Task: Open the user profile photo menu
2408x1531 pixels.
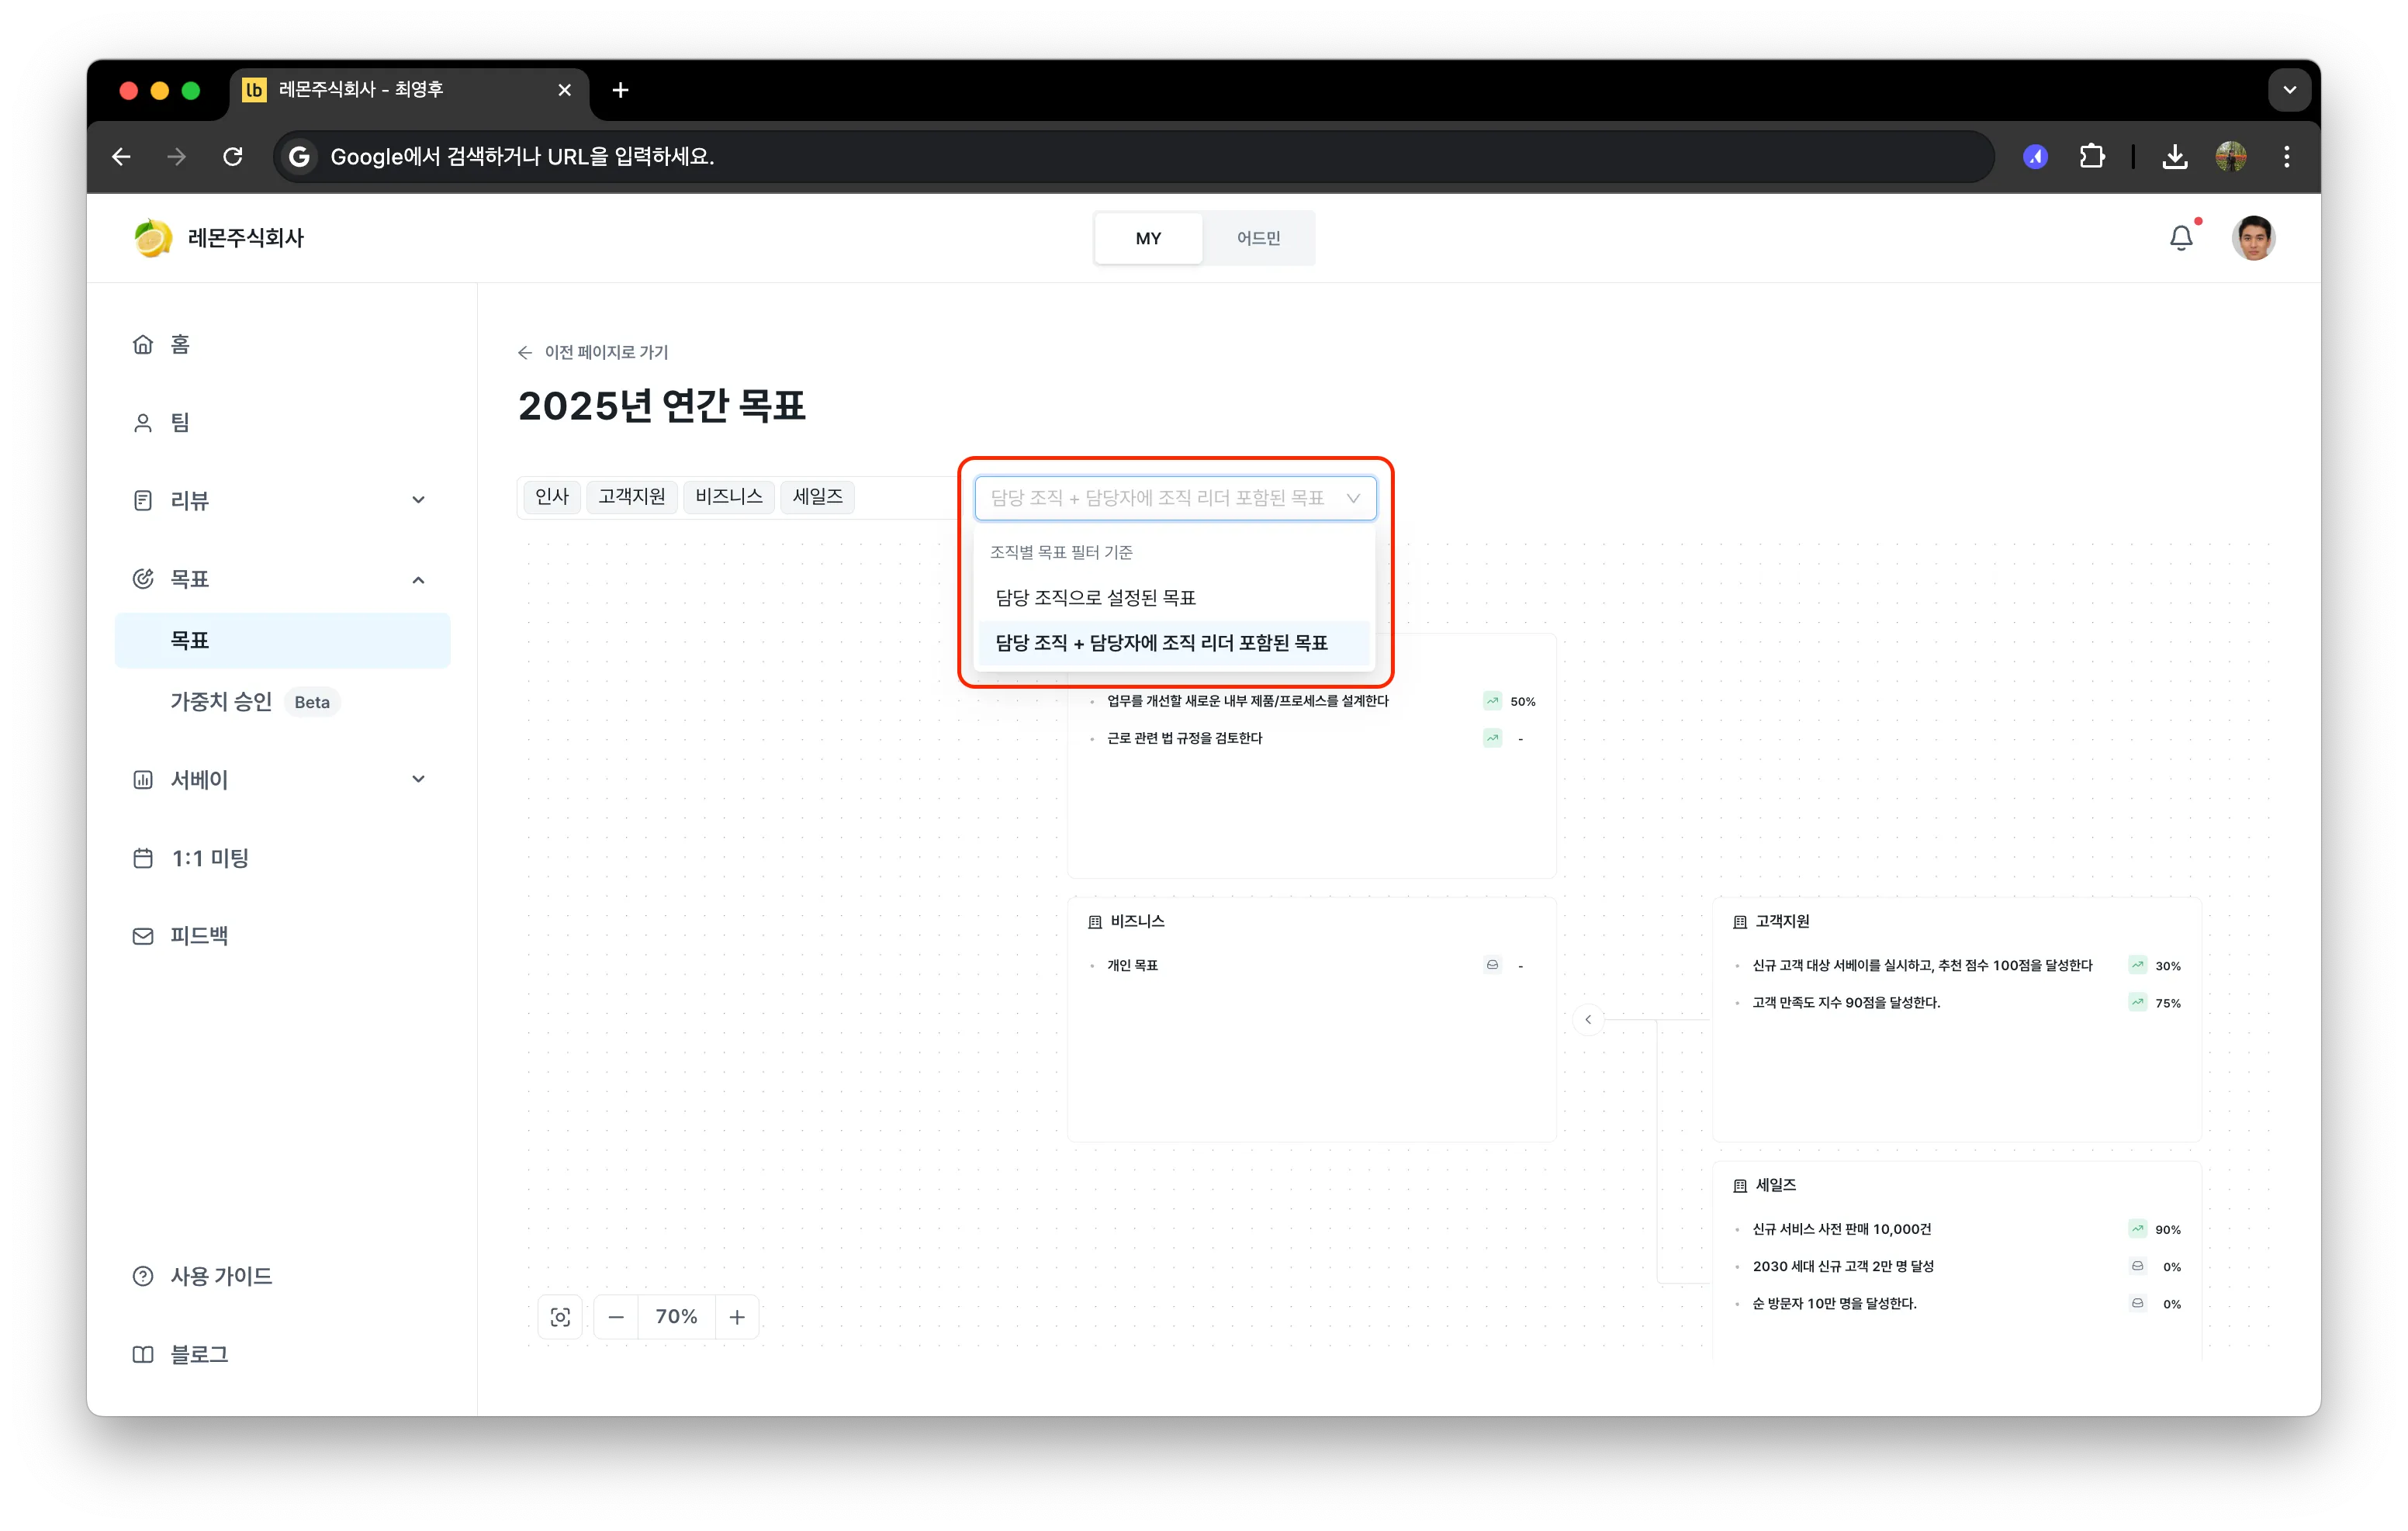Action: [2254, 238]
